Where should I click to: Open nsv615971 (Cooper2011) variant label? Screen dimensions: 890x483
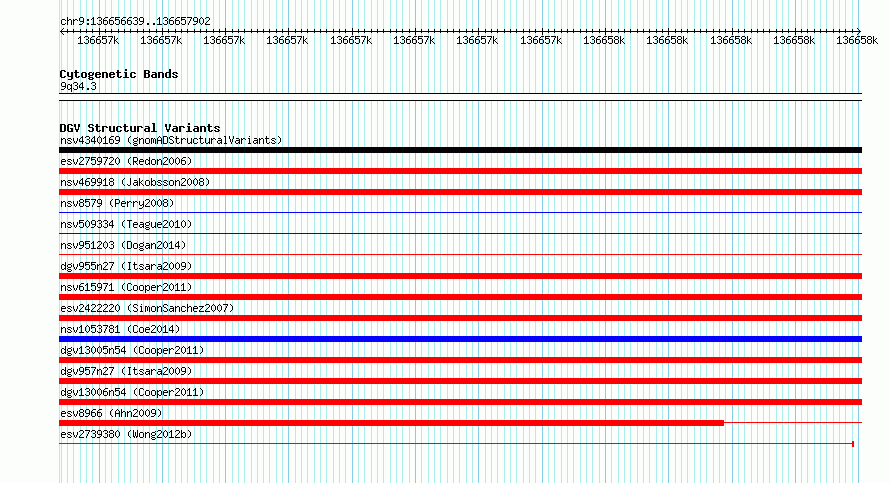point(126,287)
